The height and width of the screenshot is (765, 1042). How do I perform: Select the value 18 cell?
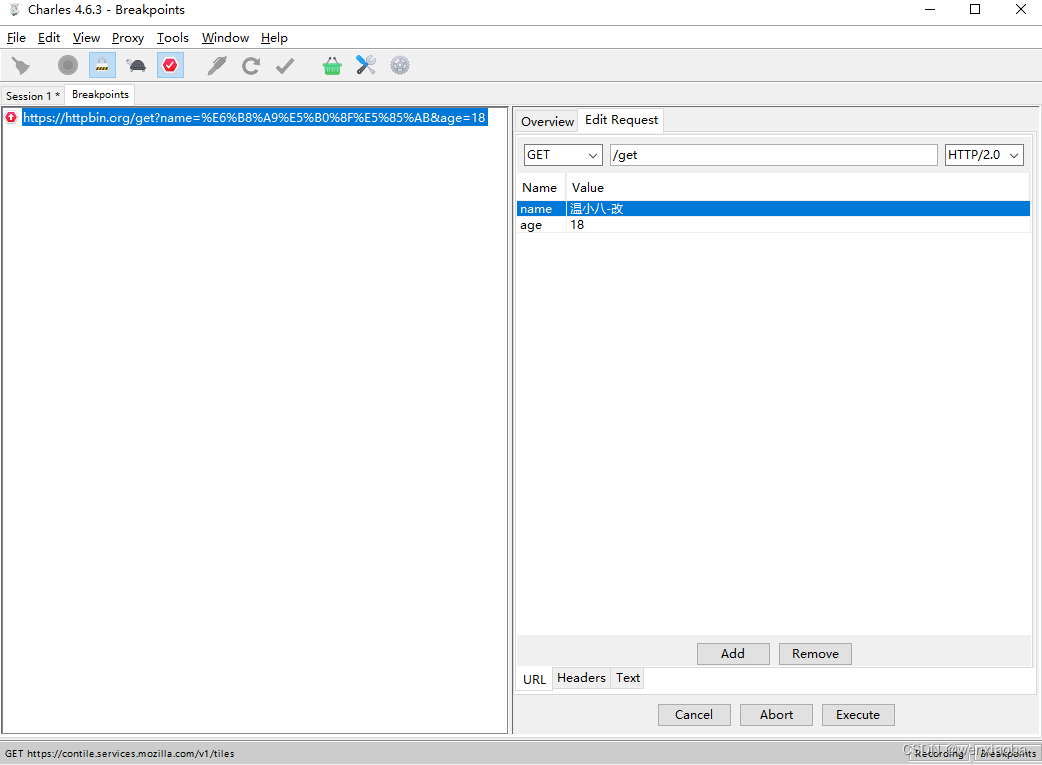pos(798,225)
